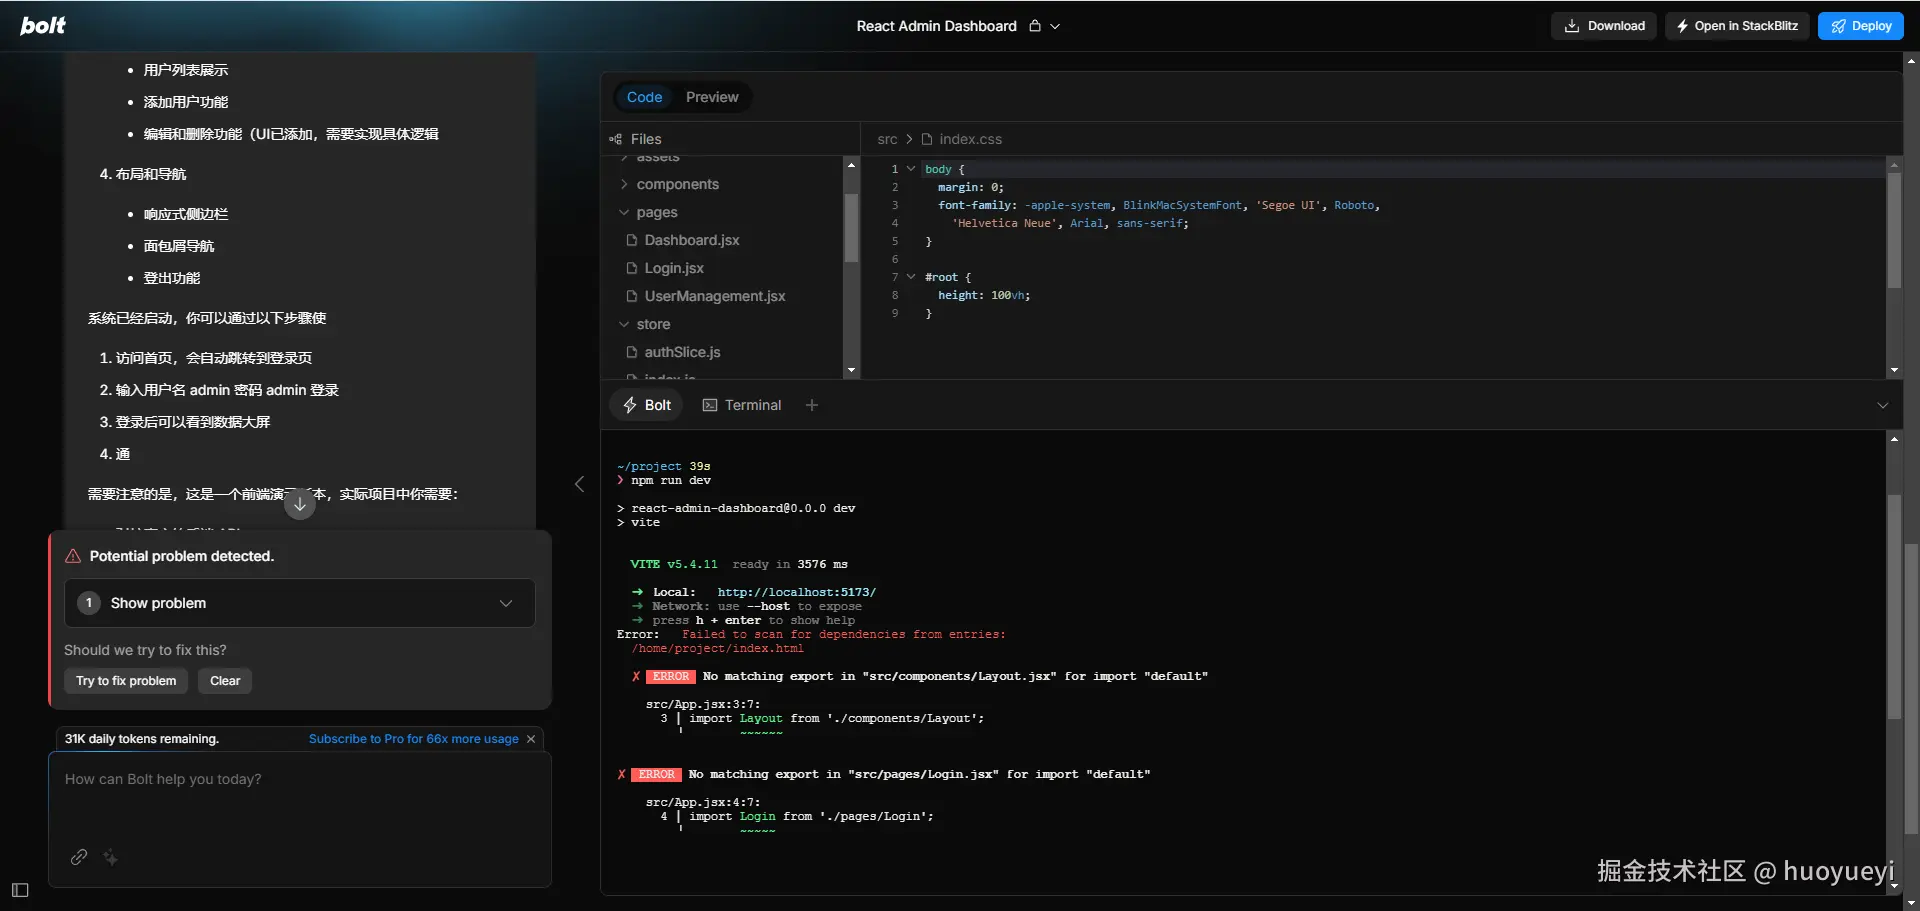The height and width of the screenshot is (911, 1920).
Task: Click Try to fix problem button
Action: pyautogui.click(x=126, y=681)
